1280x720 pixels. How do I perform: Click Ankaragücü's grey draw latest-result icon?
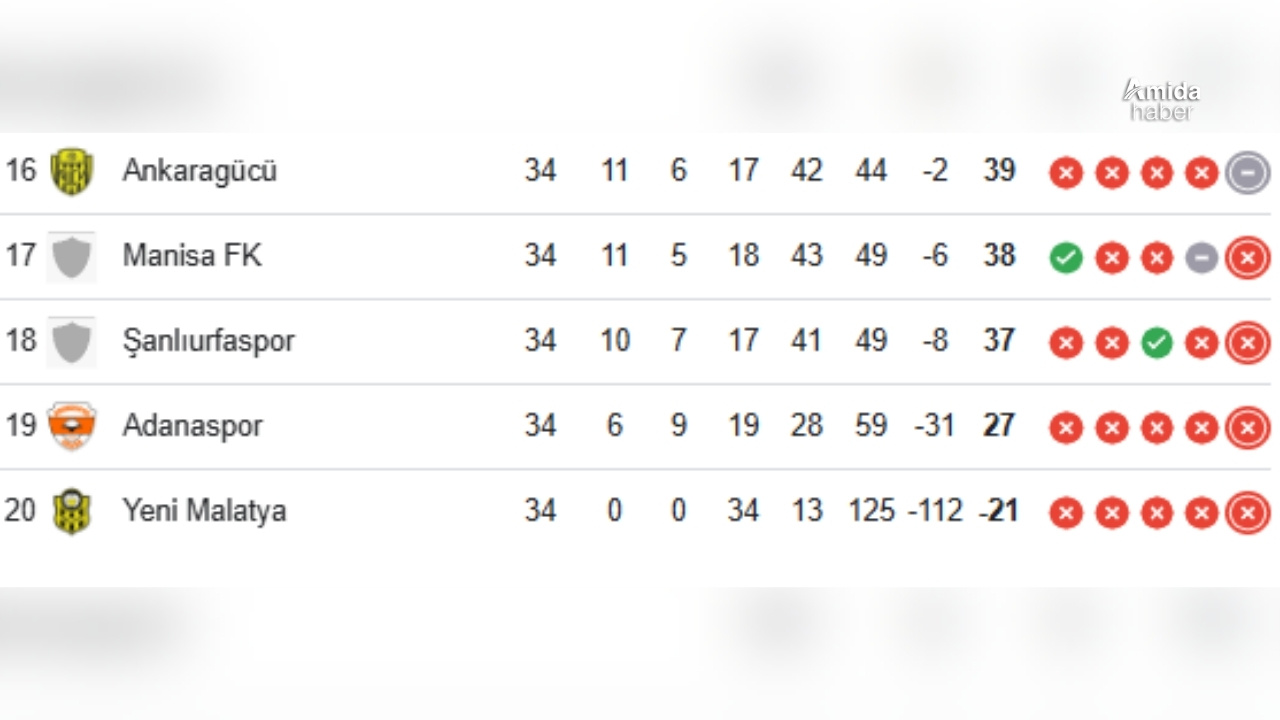tap(1248, 173)
